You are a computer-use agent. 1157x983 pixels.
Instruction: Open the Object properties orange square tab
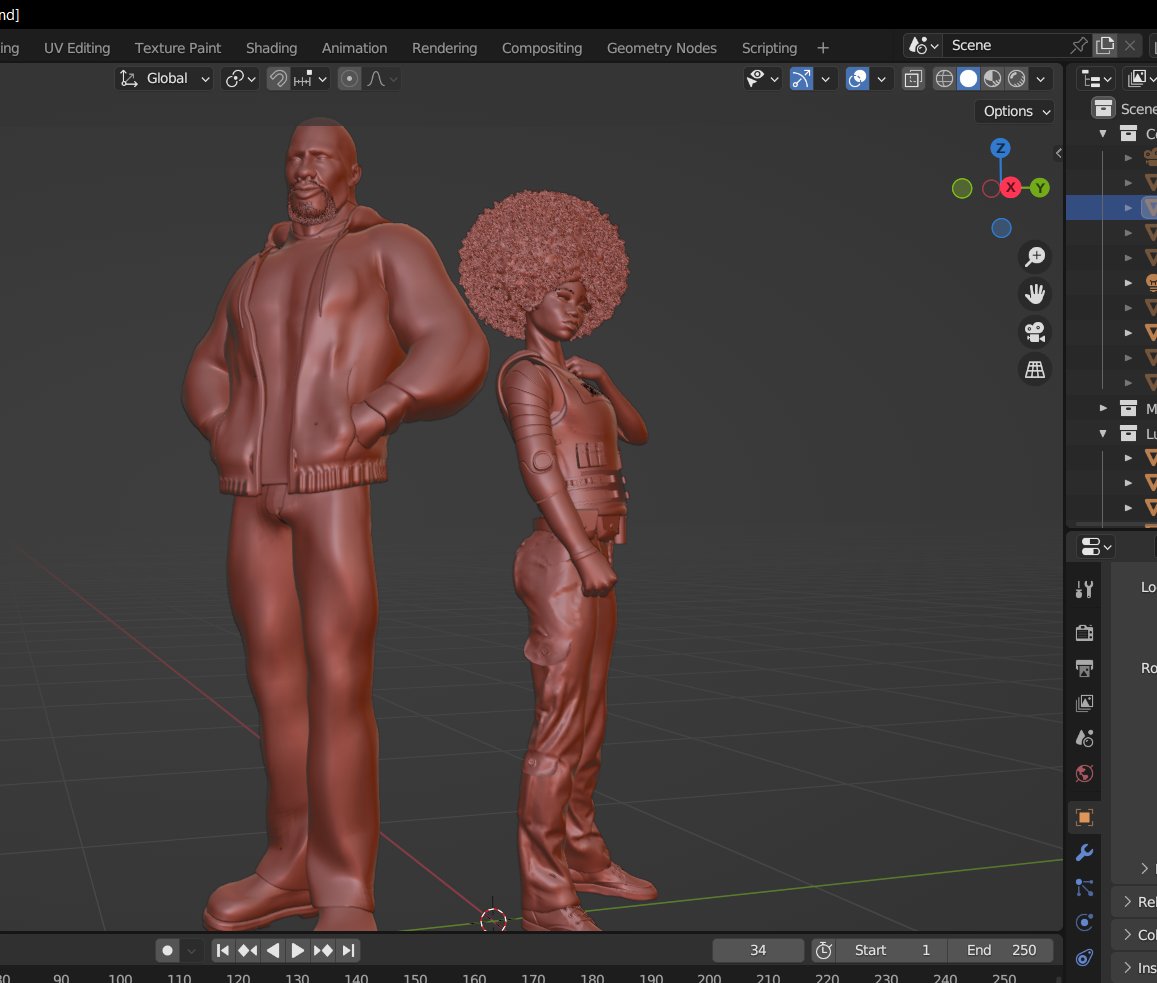pyautogui.click(x=1084, y=817)
